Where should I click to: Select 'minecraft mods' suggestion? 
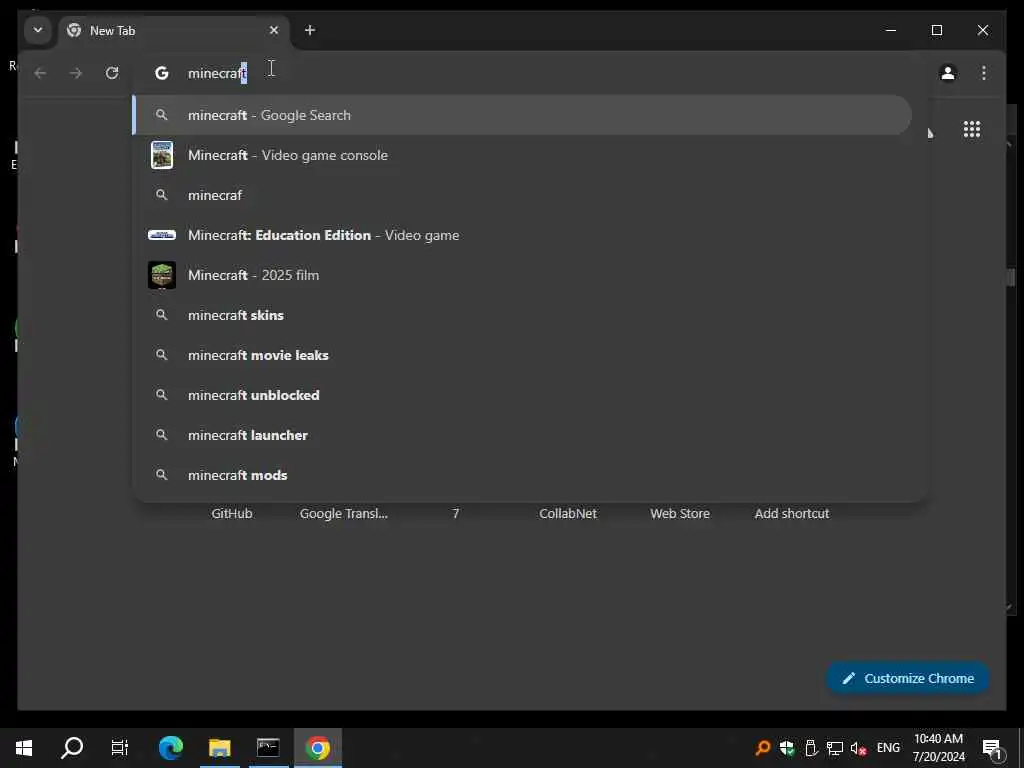click(x=522, y=475)
